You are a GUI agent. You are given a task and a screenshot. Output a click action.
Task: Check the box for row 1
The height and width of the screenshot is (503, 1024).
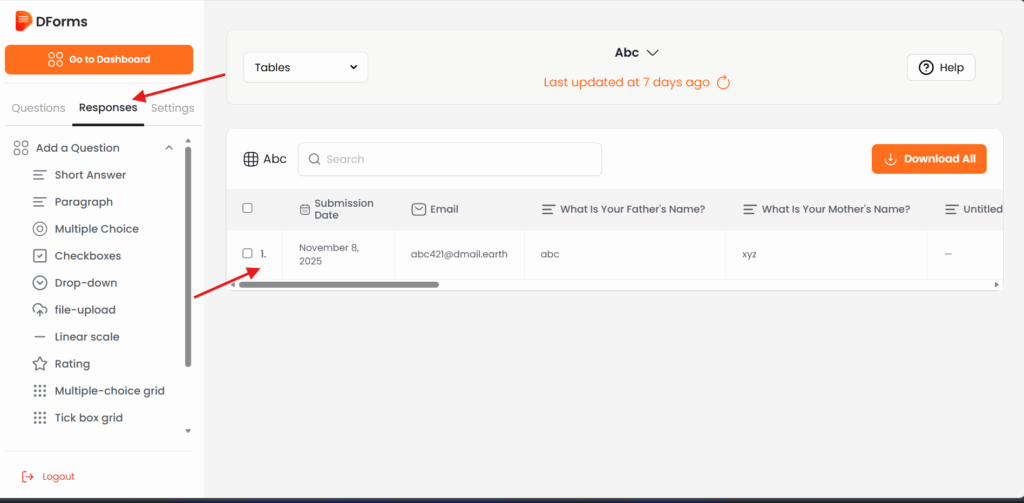point(247,253)
